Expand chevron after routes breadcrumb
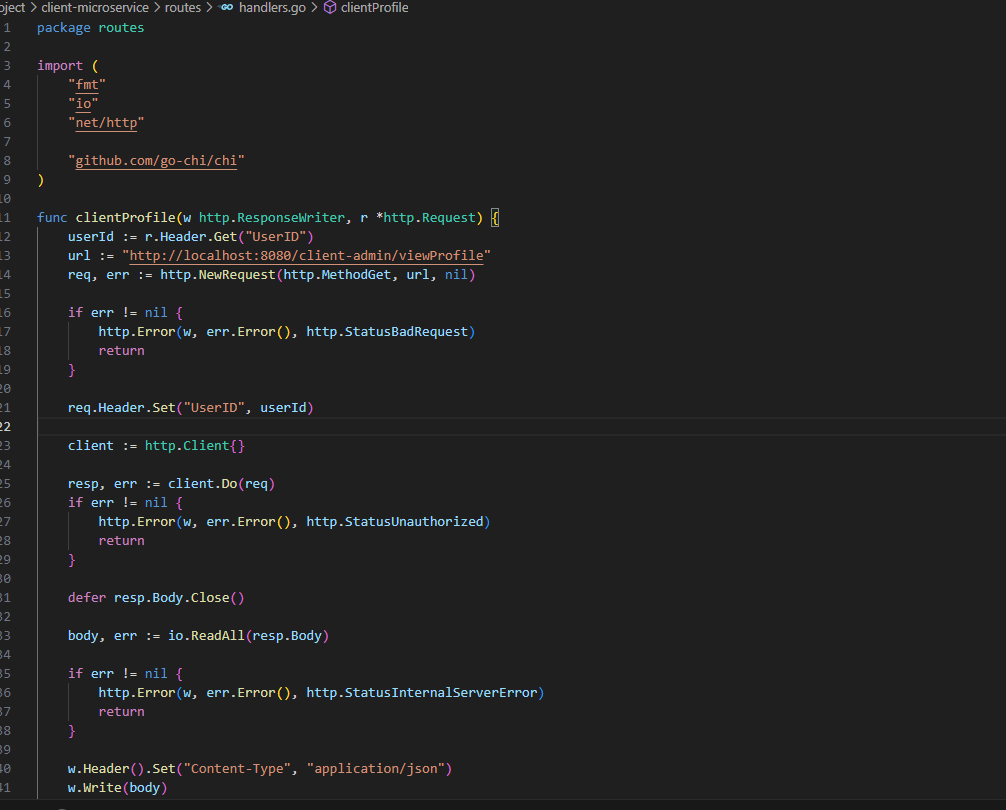 [209, 8]
